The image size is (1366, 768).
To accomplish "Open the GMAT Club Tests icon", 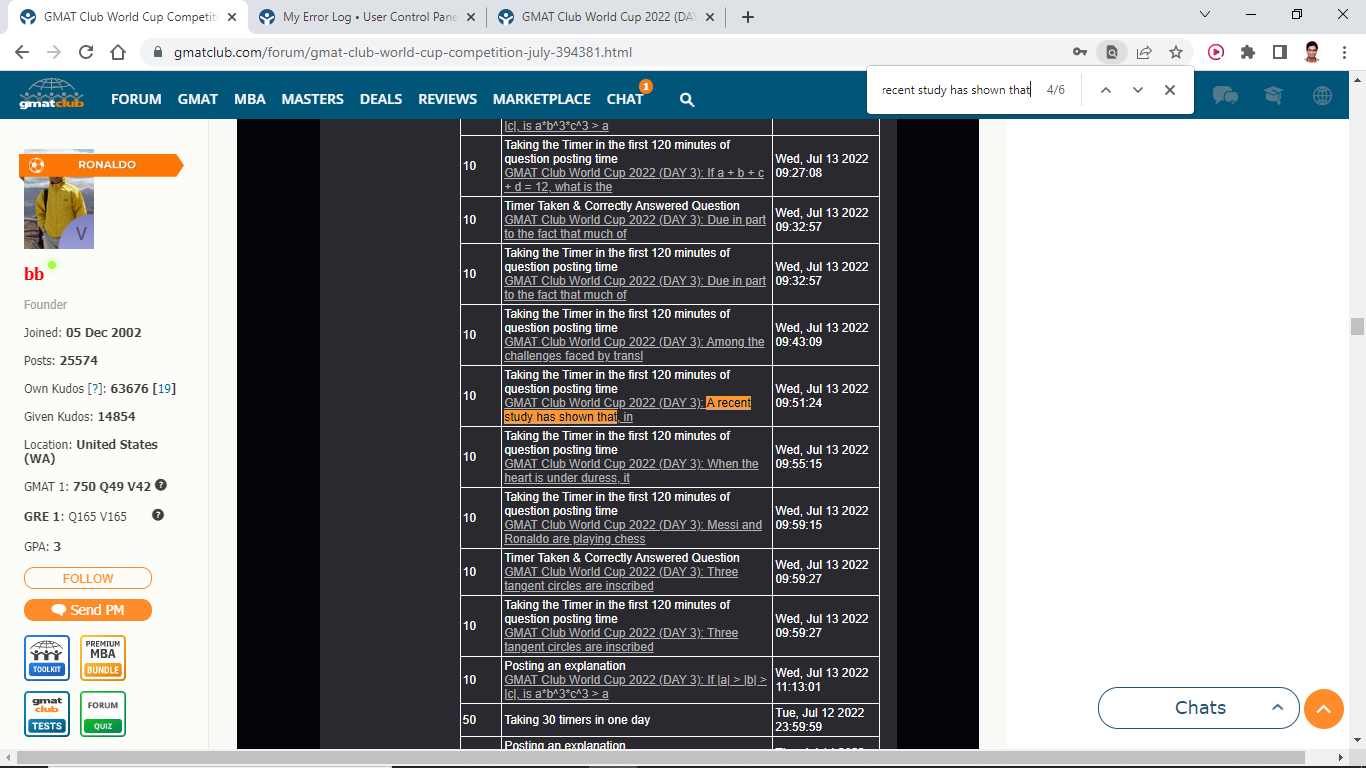I will [47, 714].
